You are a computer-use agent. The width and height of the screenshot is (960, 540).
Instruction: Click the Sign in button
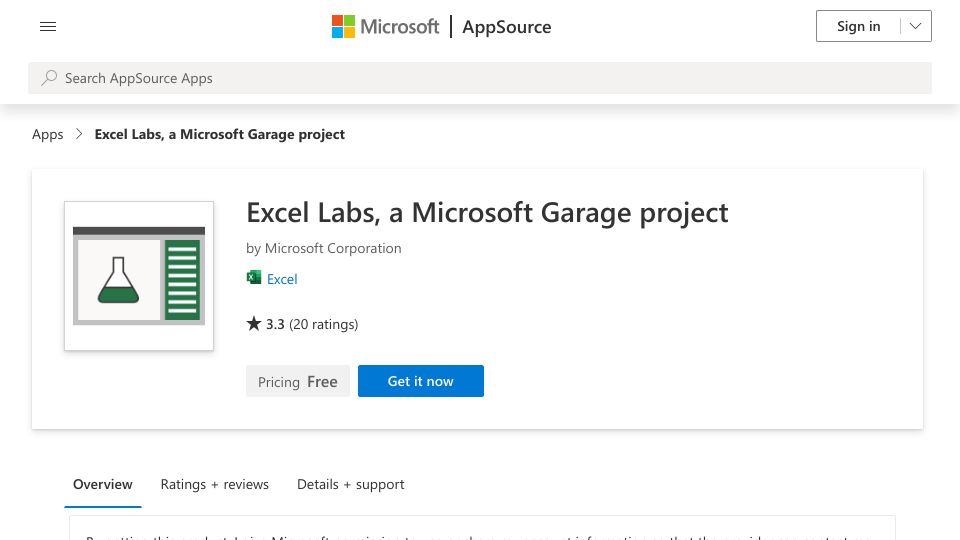(x=858, y=26)
